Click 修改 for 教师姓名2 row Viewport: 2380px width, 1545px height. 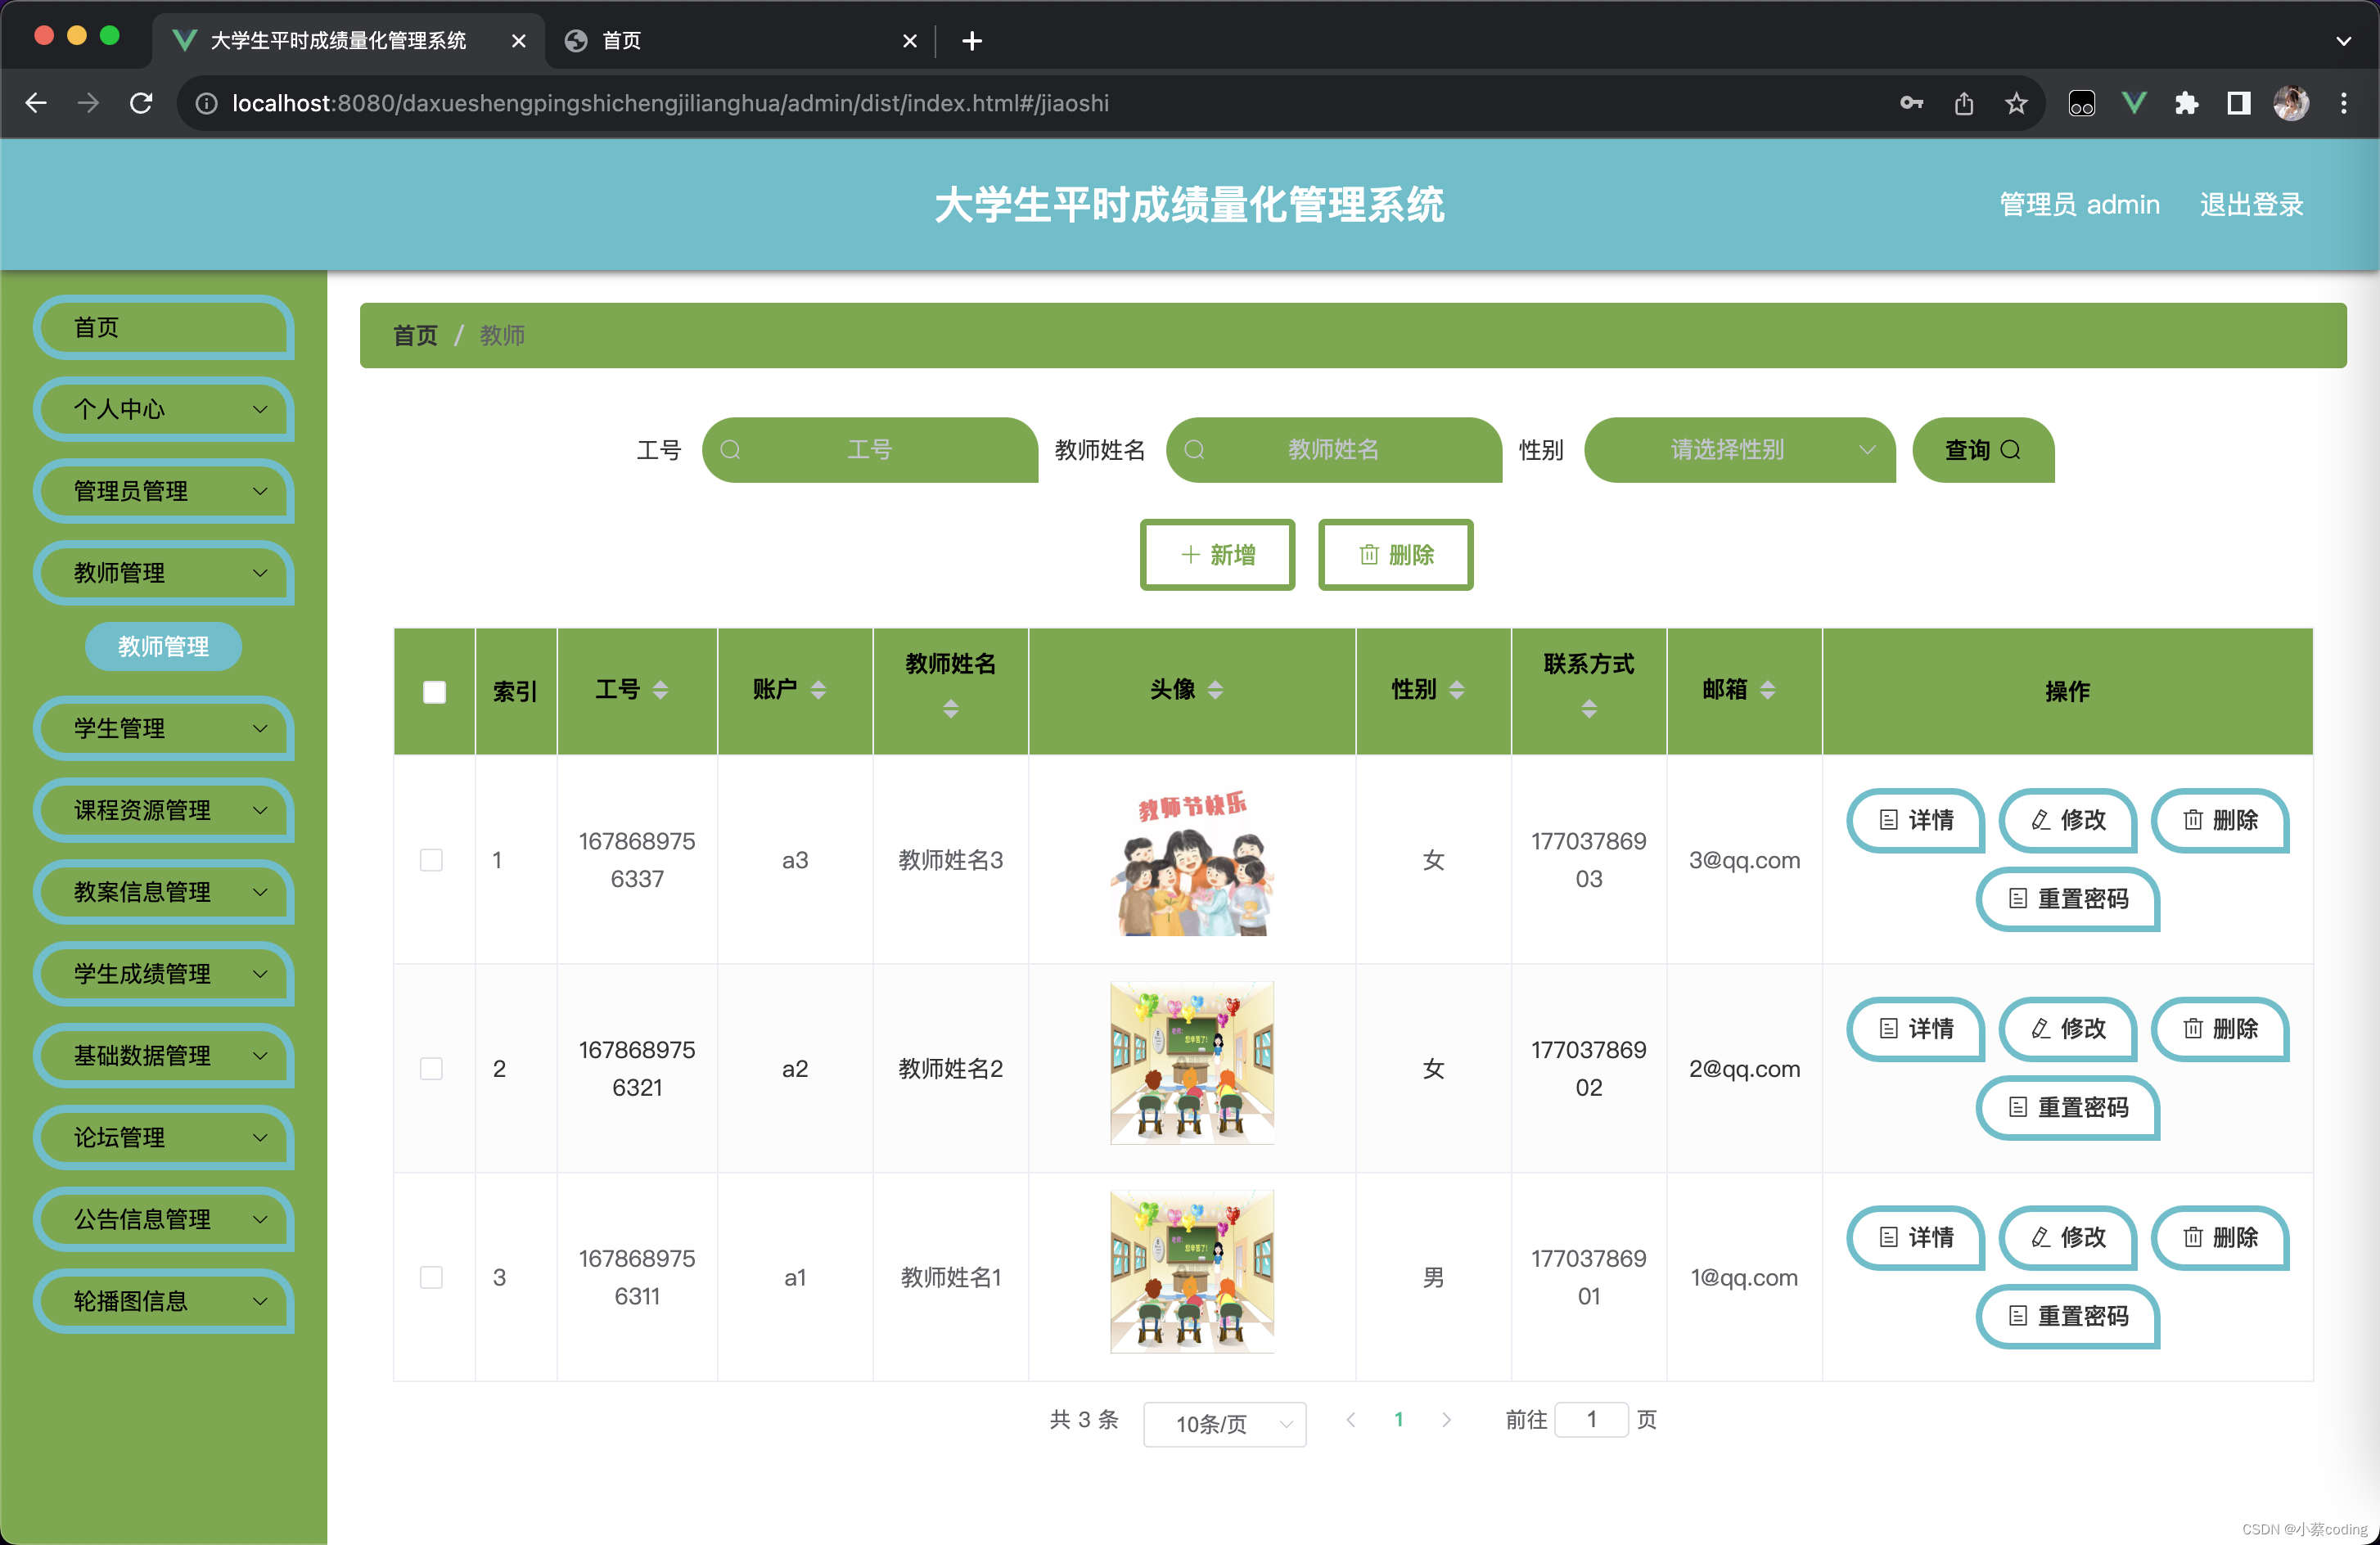2067,1029
